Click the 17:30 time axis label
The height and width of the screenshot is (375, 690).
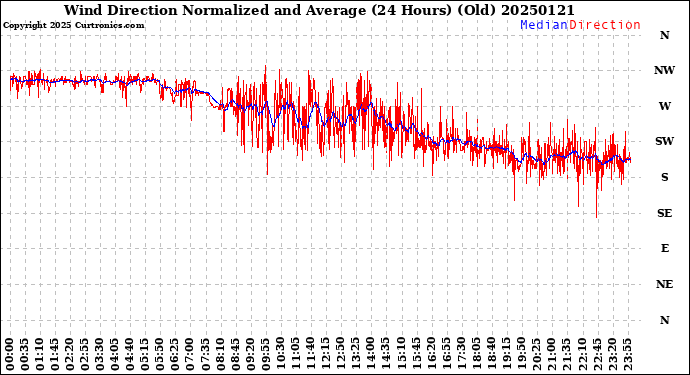tap(461, 354)
